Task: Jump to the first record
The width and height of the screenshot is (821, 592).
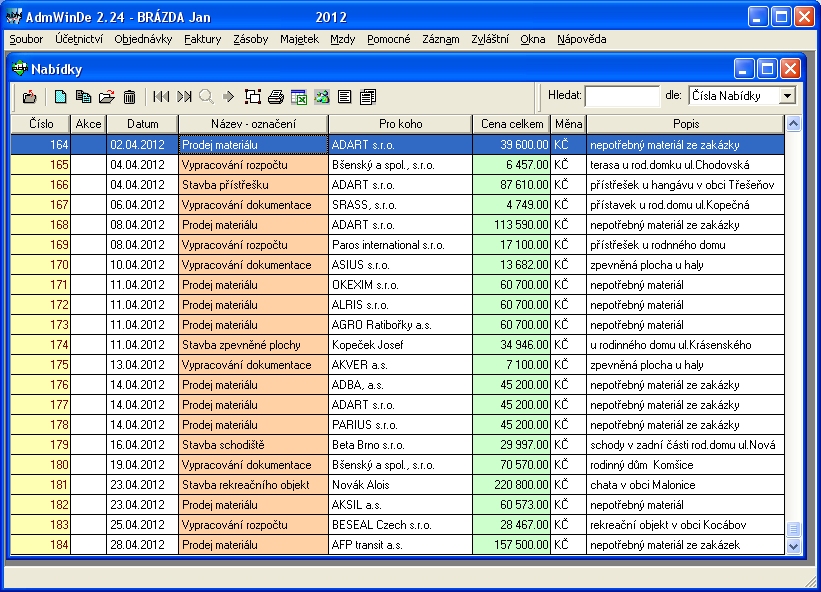Action: tap(161, 96)
